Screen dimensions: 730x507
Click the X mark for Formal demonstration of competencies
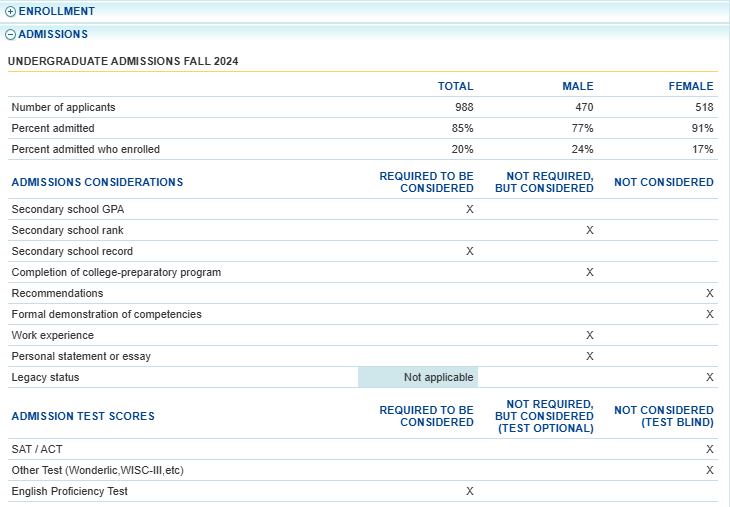[710, 314]
